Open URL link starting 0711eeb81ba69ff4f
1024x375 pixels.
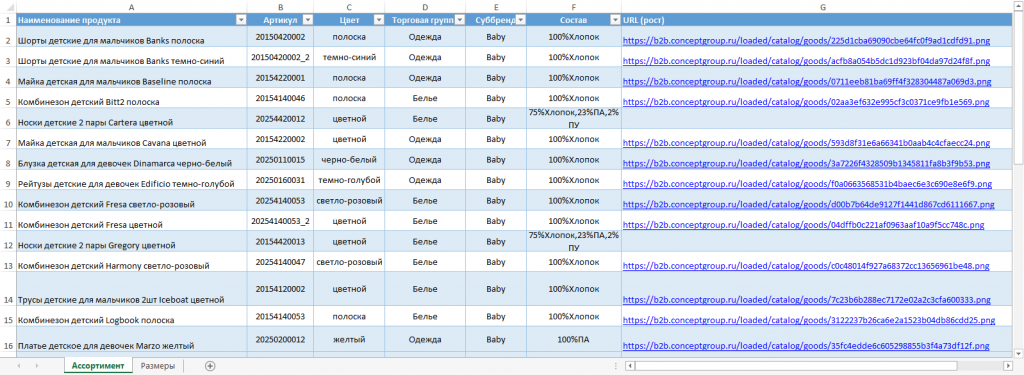[x=807, y=82]
